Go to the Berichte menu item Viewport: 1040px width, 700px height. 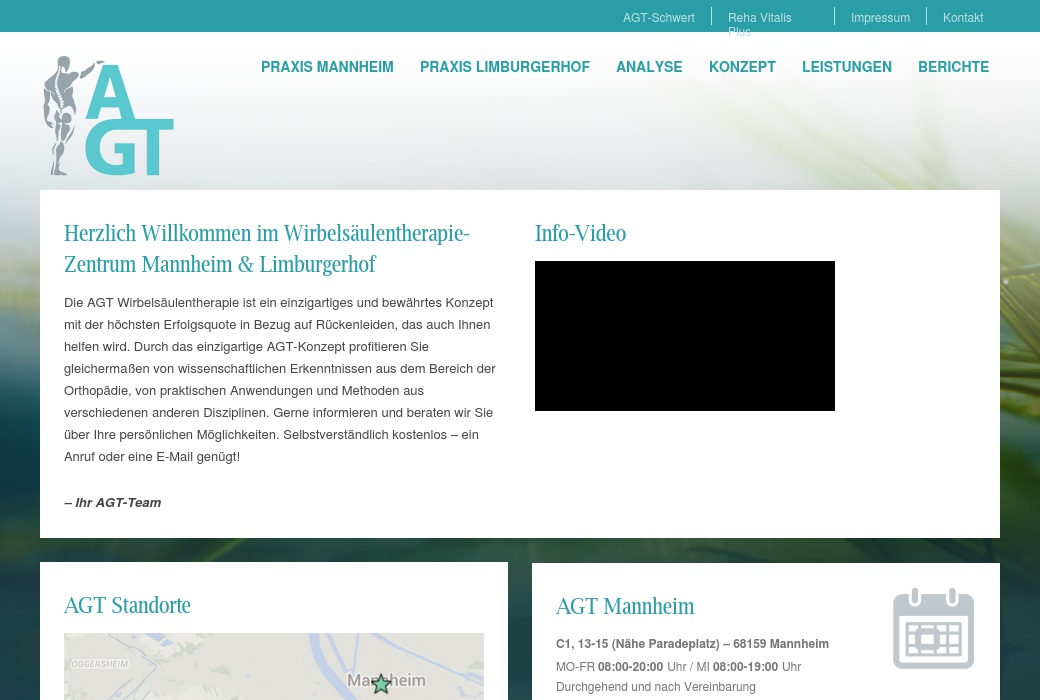tap(953, 67)
